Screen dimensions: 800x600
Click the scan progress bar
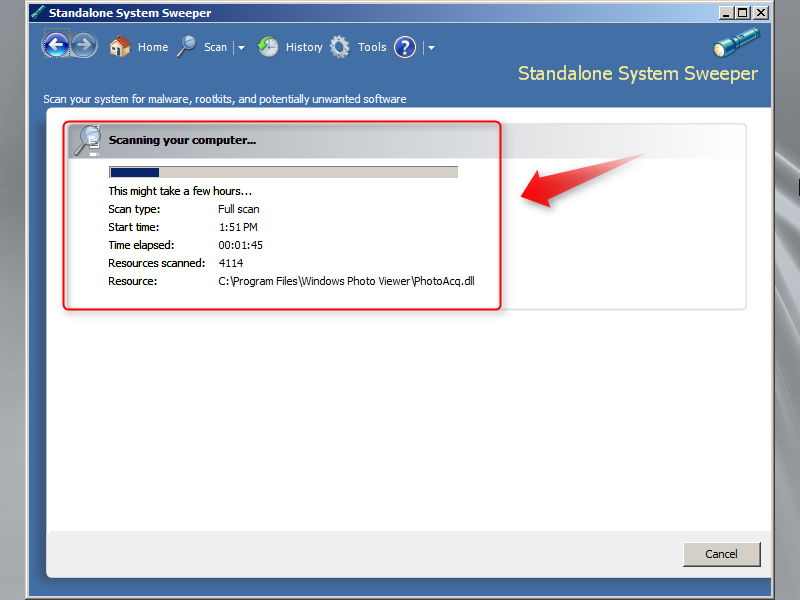[283, 171]
